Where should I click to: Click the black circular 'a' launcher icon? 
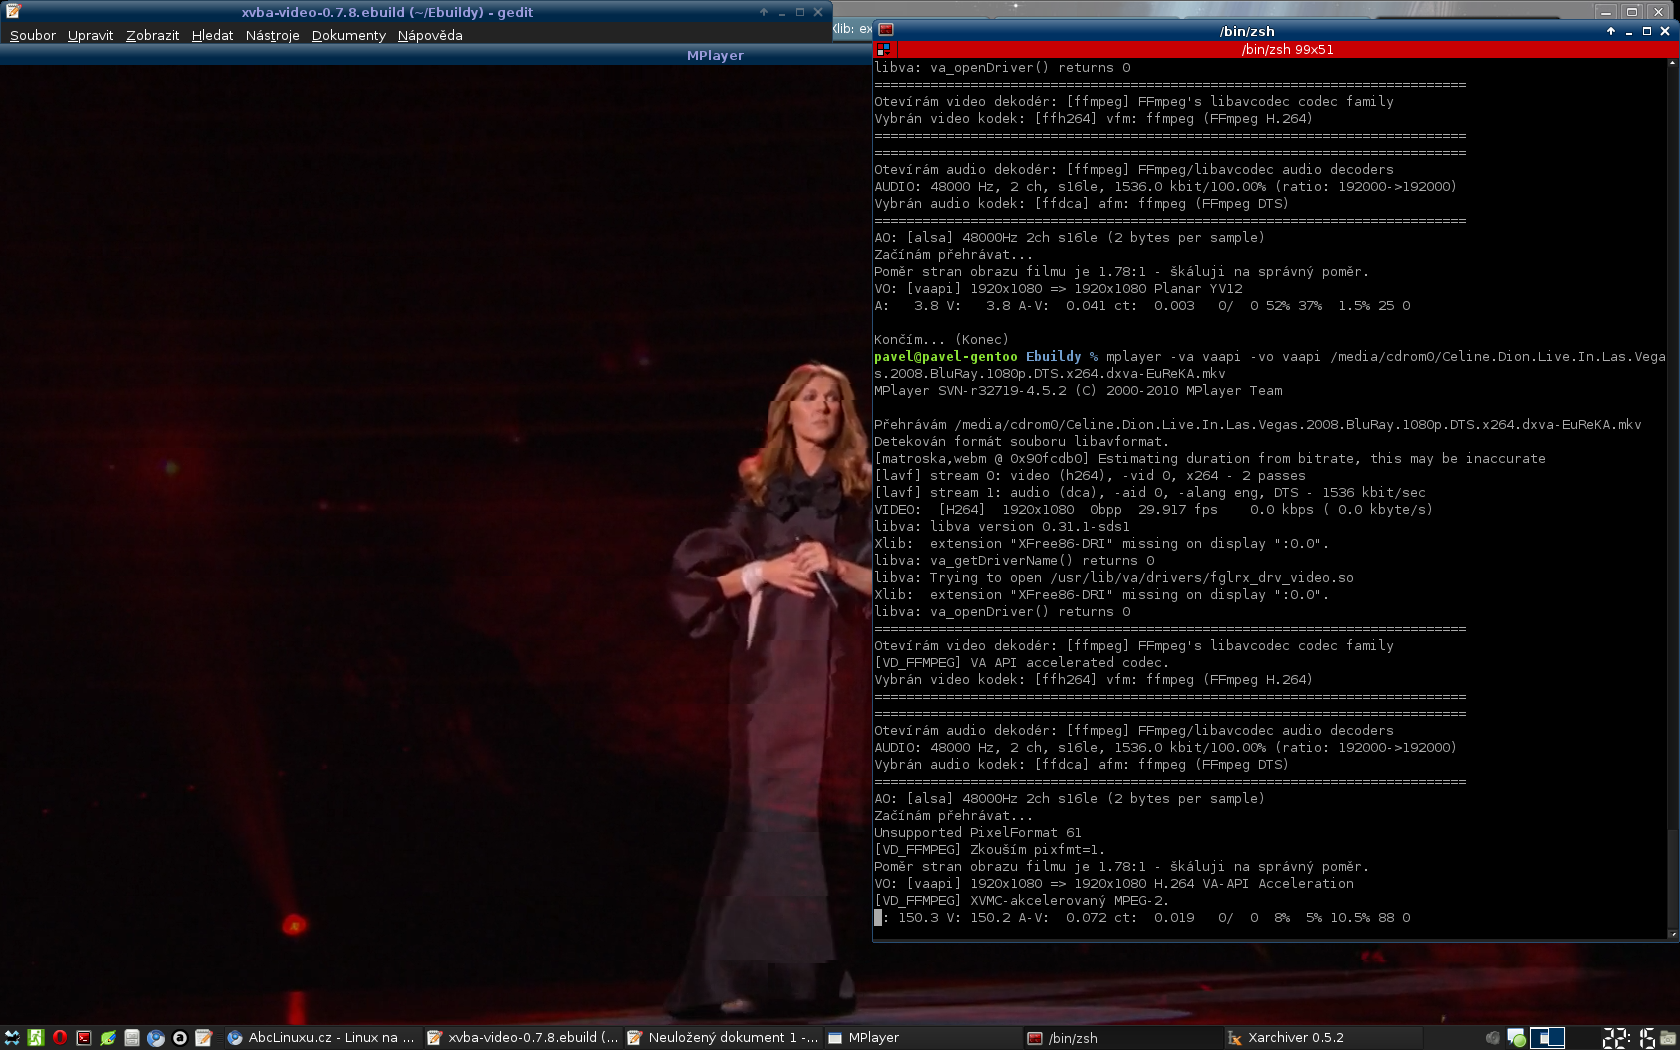point(180,1038)
